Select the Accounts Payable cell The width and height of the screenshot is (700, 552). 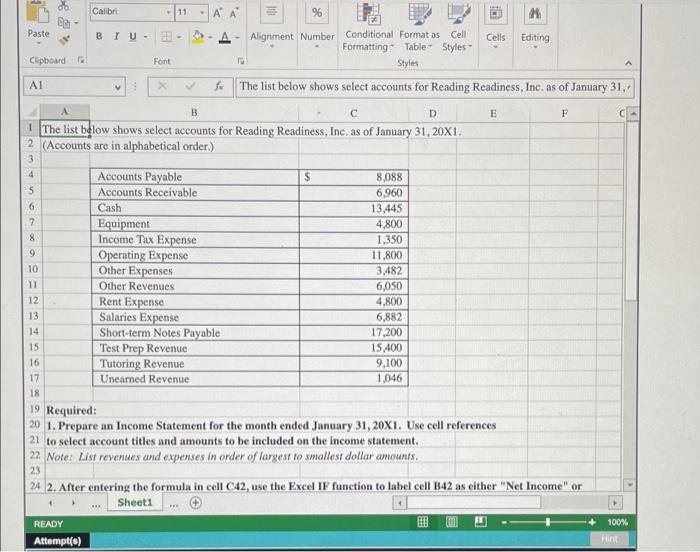point(195,177)
